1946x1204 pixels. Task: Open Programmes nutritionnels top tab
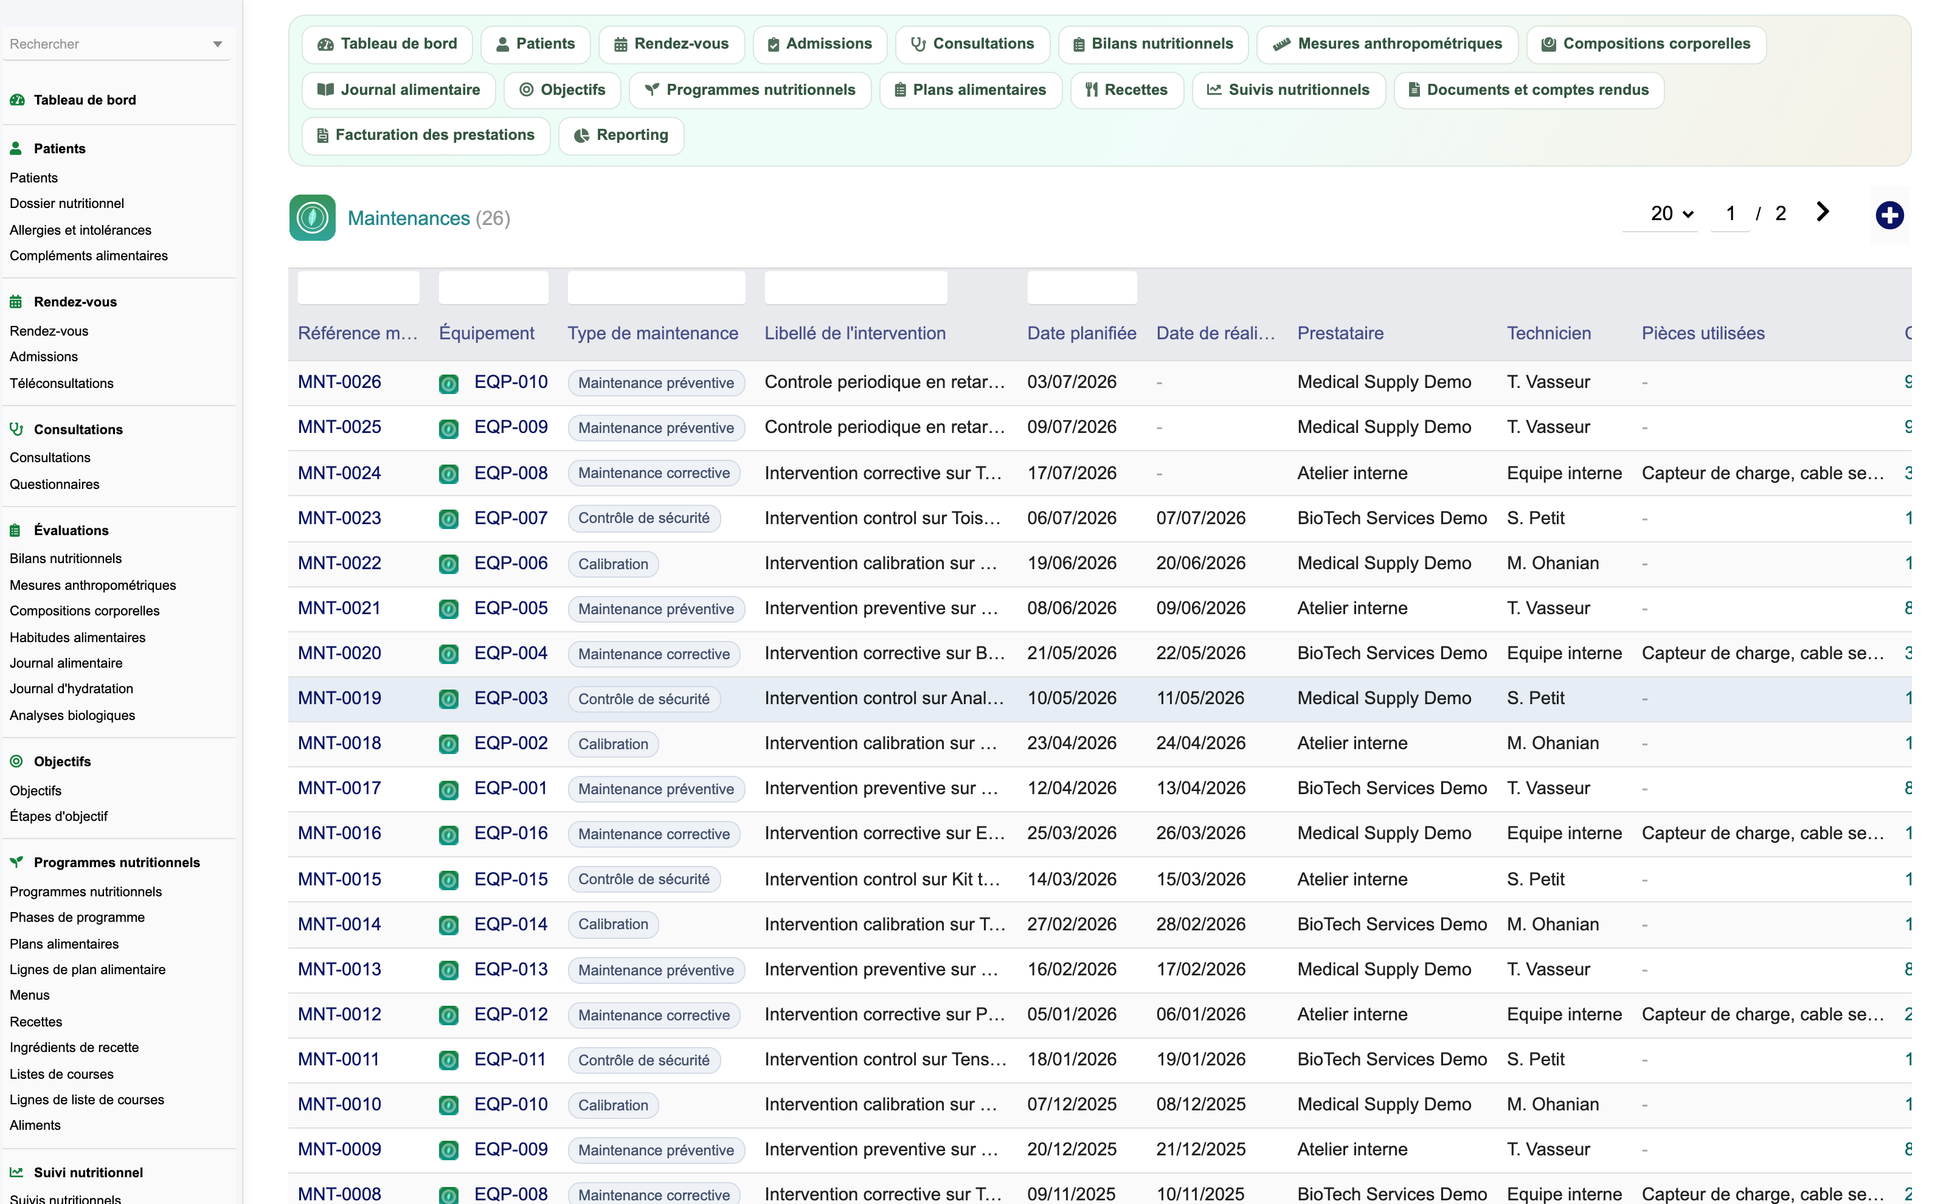tap(749, 90)
